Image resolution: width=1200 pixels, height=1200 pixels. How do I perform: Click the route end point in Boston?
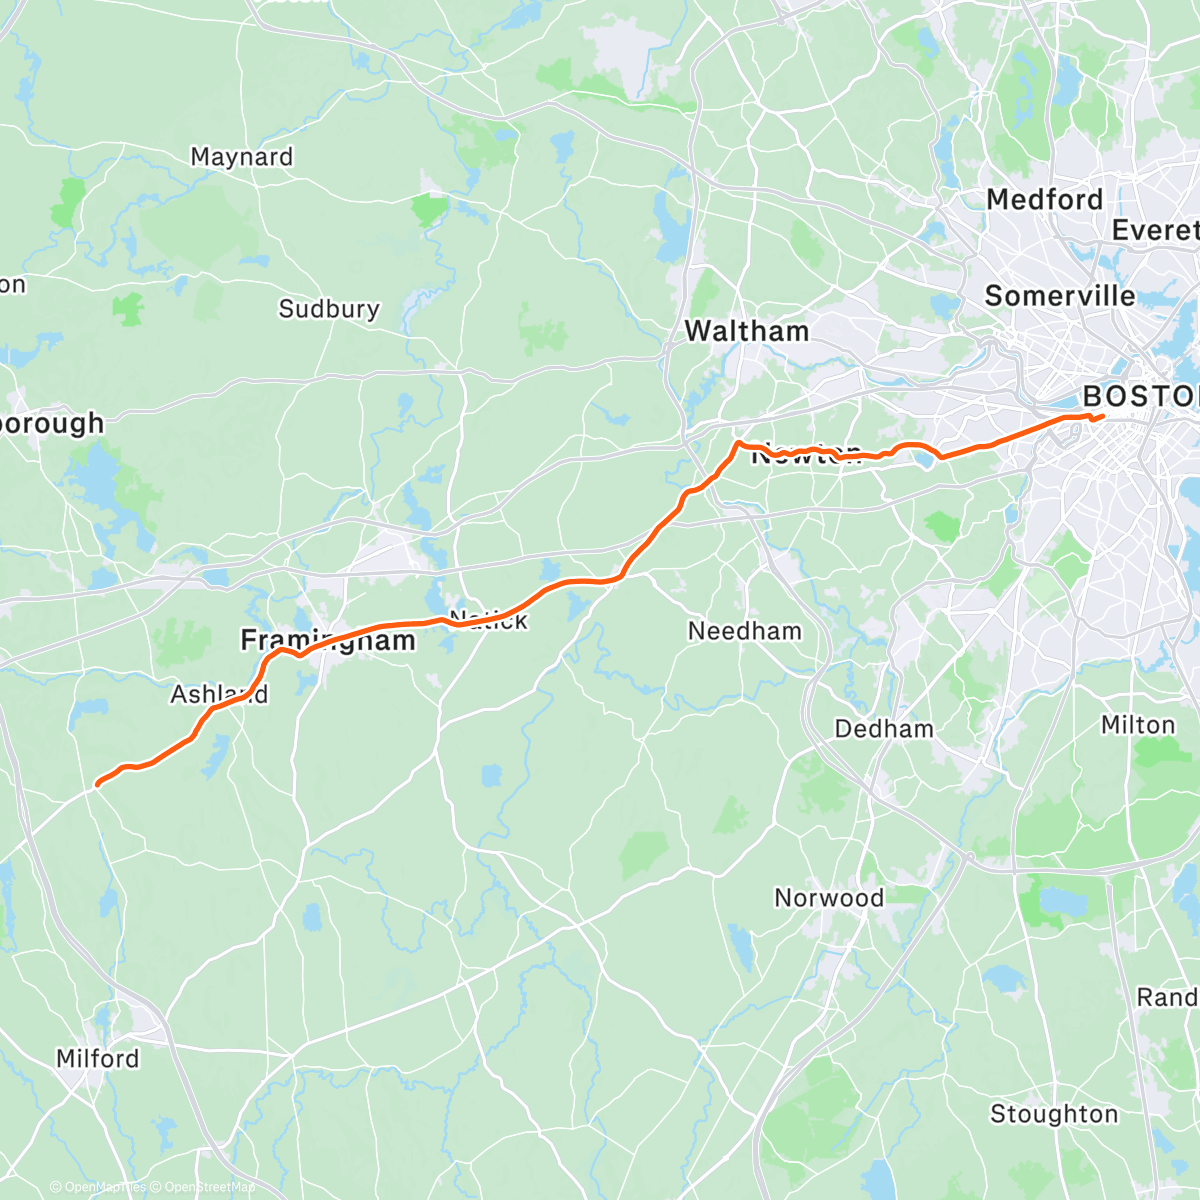pos(1101,416)
